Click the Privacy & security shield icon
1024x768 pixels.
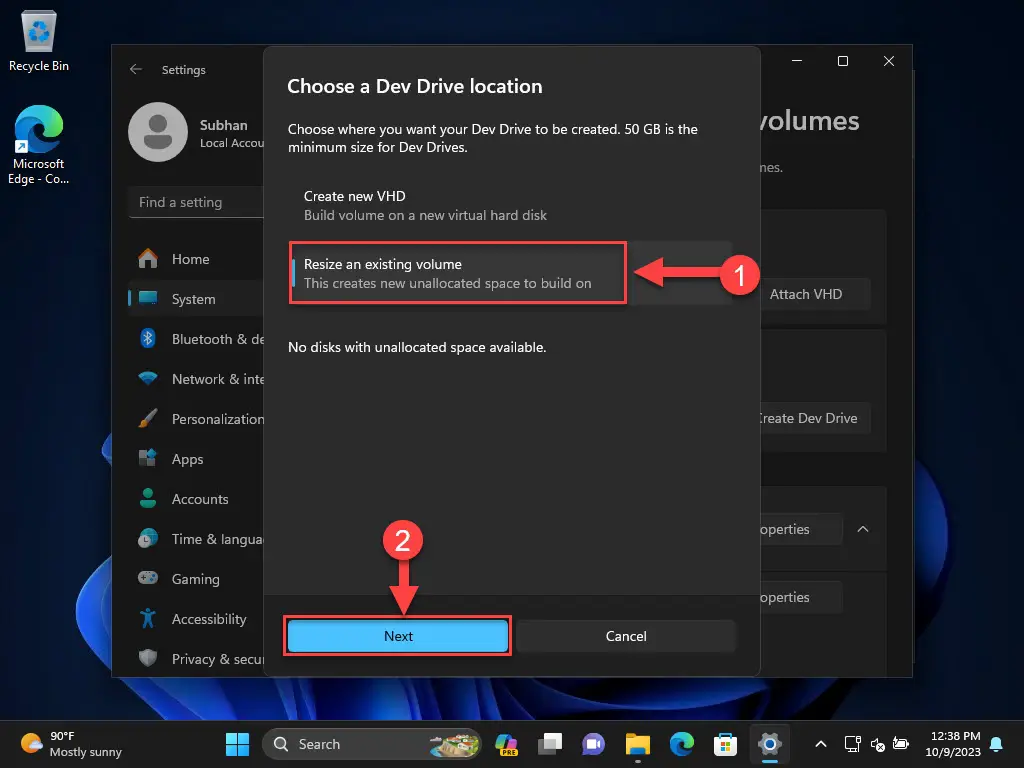coord(148,658)
